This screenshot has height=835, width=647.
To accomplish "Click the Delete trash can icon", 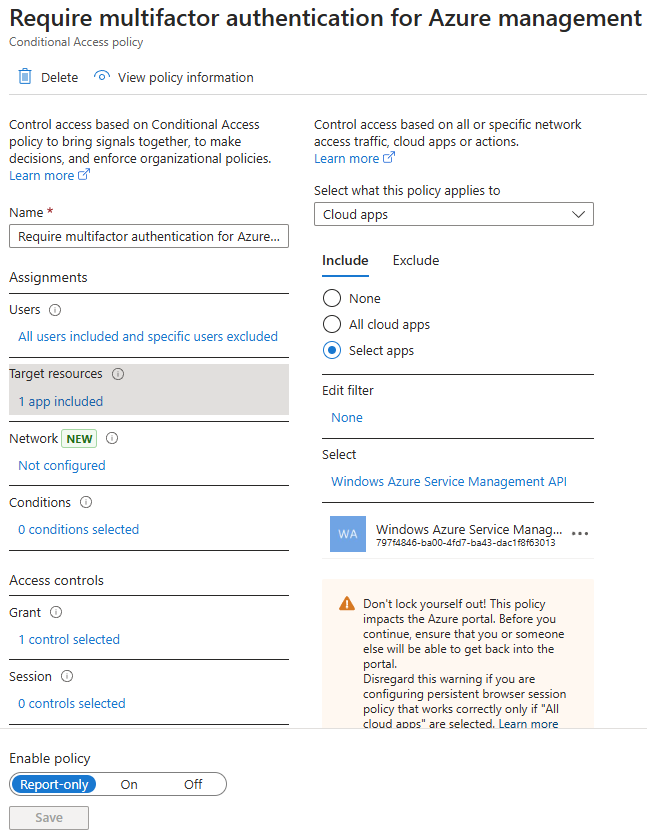I will click(x=25, y=77).
